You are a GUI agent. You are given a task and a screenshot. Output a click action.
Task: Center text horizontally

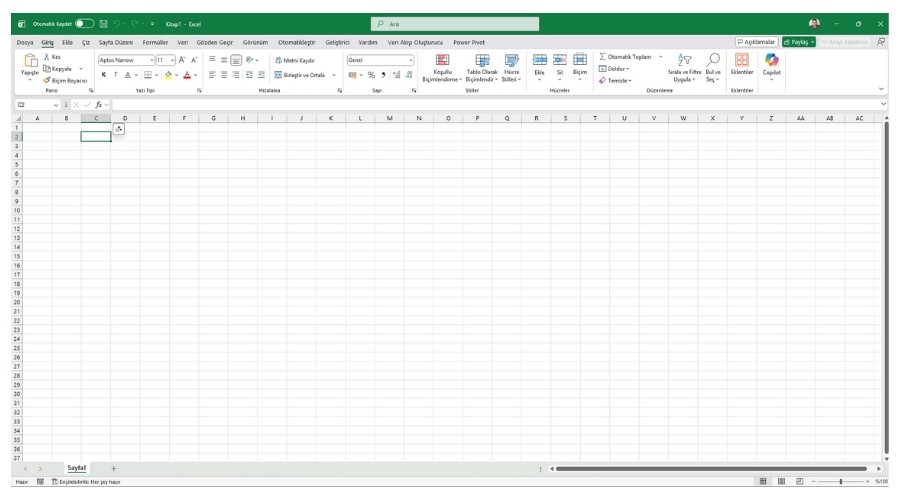224,75
